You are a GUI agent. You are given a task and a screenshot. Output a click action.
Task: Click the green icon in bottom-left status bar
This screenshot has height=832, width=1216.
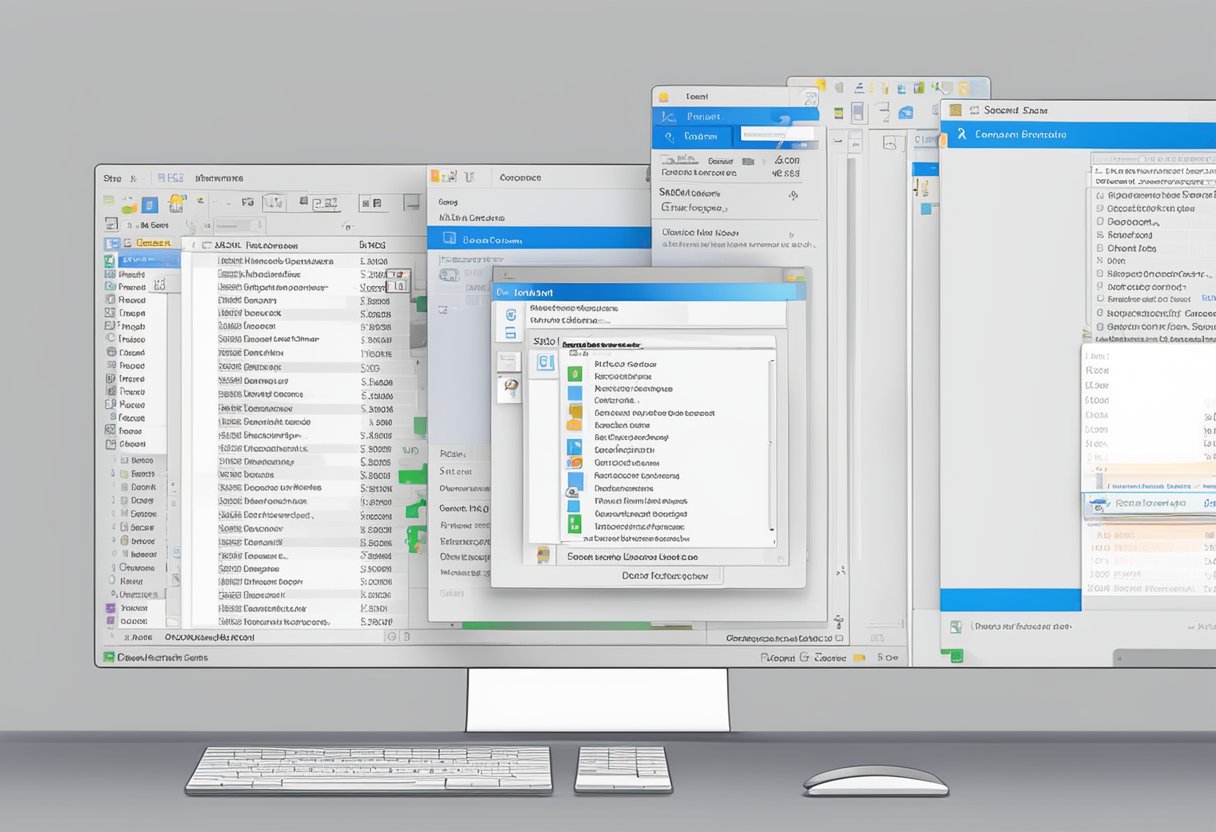(x=106, y=658)
